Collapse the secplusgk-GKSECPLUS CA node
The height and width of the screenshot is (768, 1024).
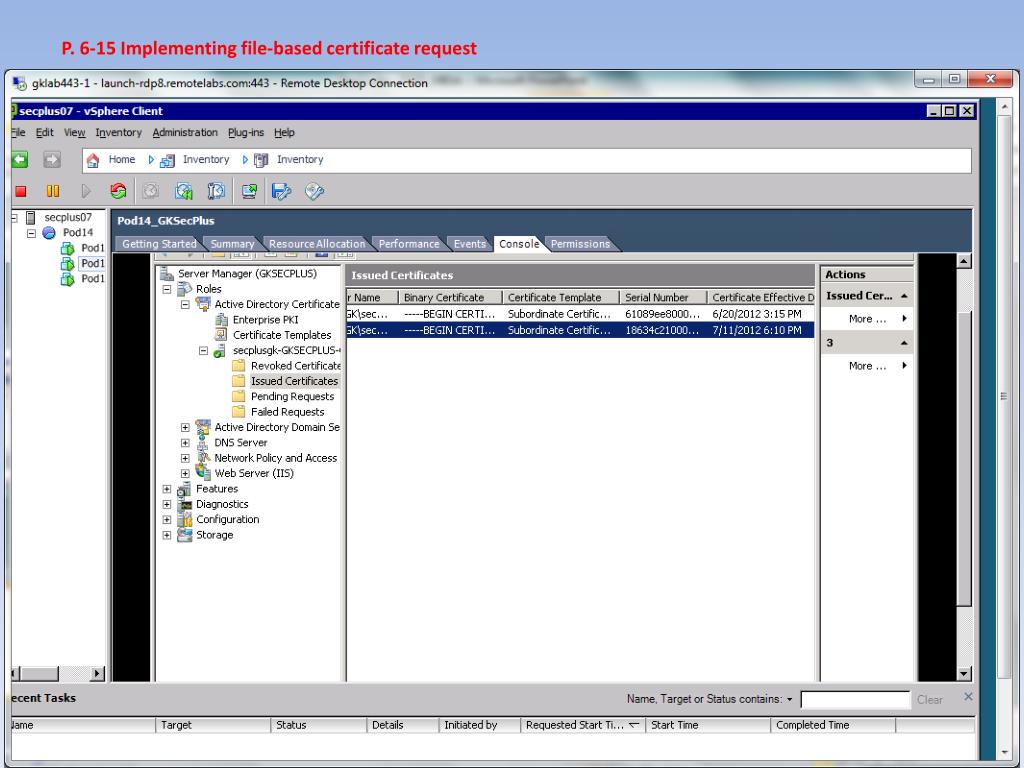click(x=204, y=351)
